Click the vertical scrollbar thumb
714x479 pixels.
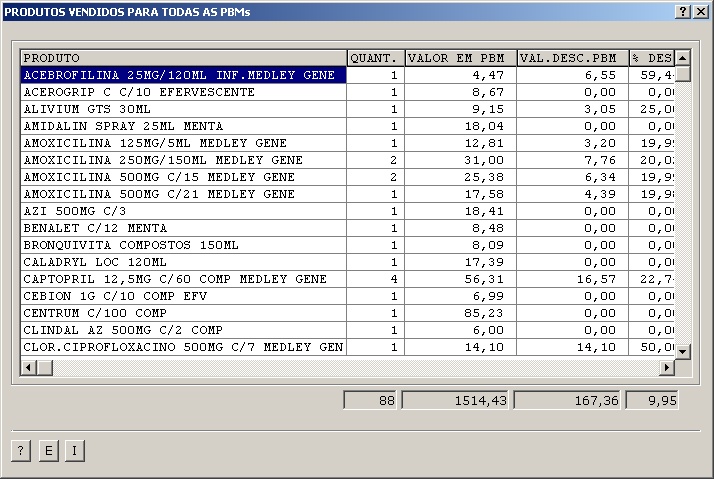683,74
